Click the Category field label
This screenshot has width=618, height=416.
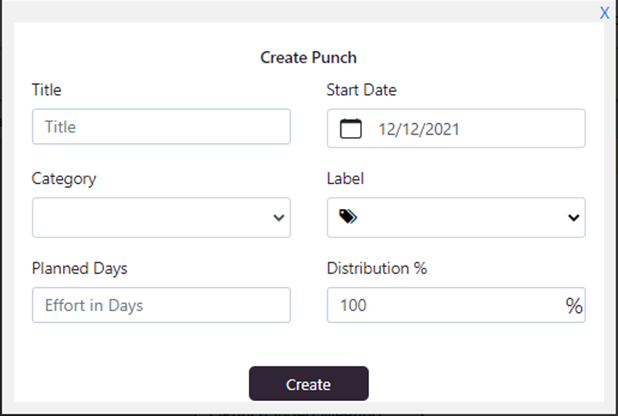click(x=64, y=179)
